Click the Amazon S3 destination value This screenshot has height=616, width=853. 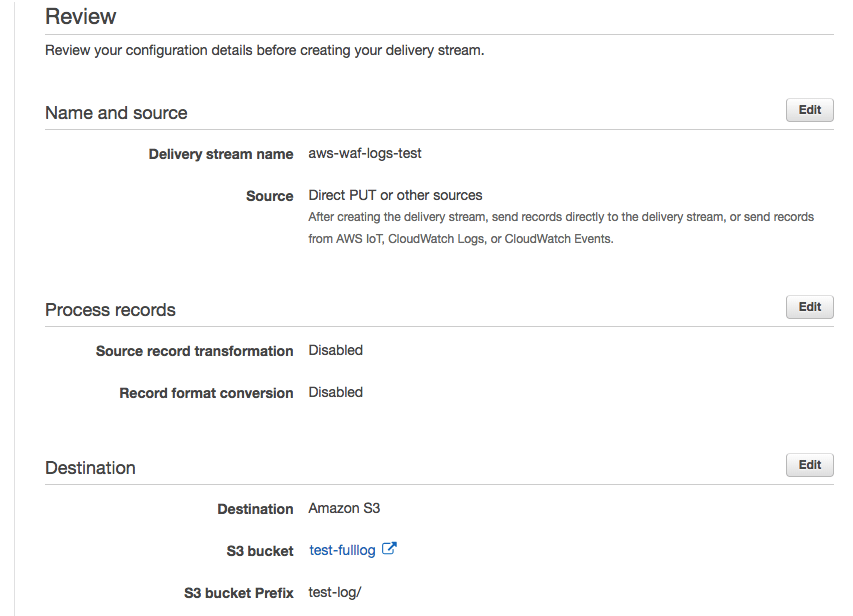pos(344,508)
